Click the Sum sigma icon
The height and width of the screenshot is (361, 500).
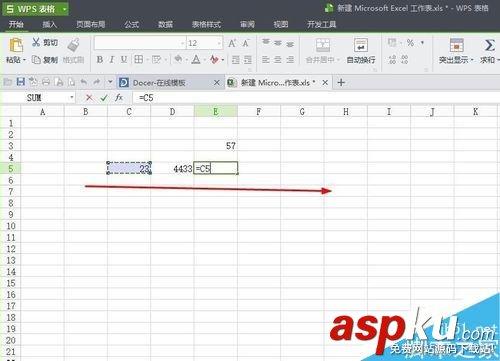tap(489, 45)
